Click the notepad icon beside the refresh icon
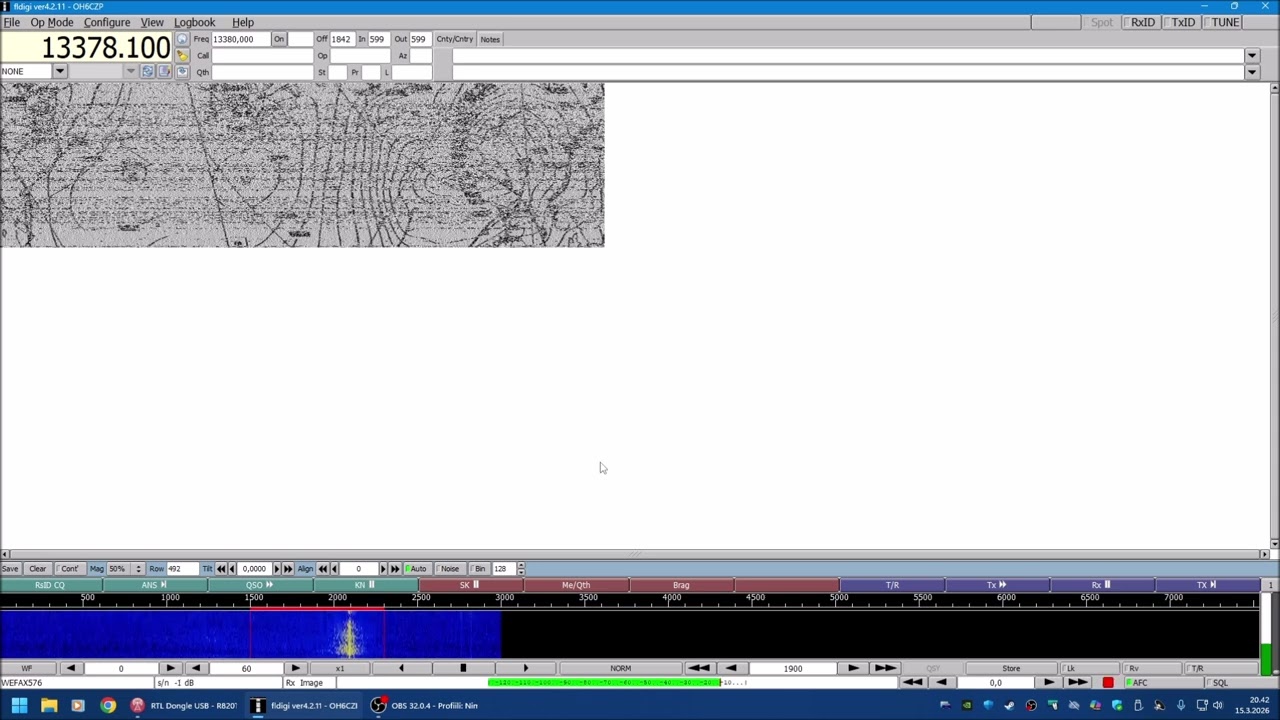The image size is (1280, 720). pyautogui.click(x=164, y=72)
